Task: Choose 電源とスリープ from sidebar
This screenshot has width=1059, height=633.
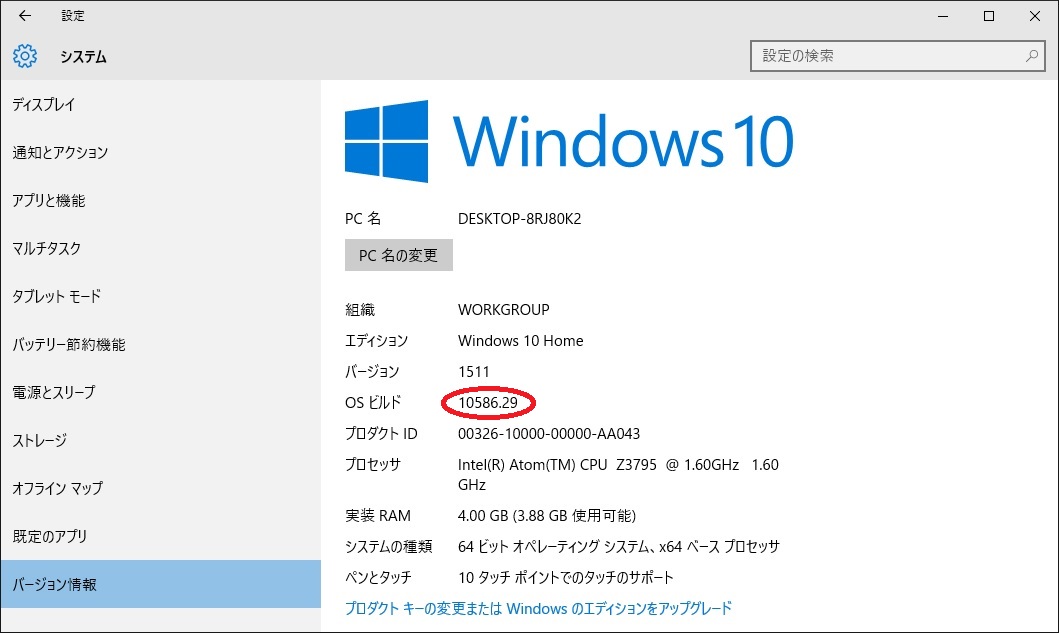Action: pos(54,393)
